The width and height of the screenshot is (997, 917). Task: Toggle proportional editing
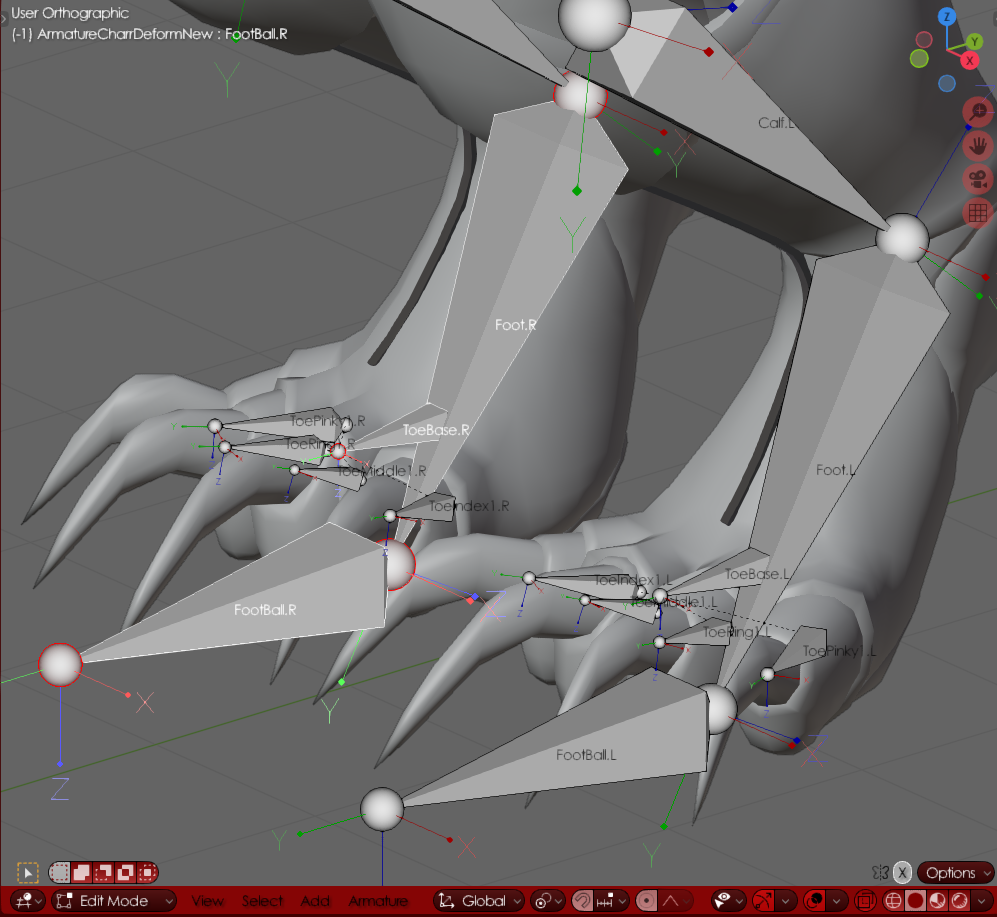tap(647, 900)
